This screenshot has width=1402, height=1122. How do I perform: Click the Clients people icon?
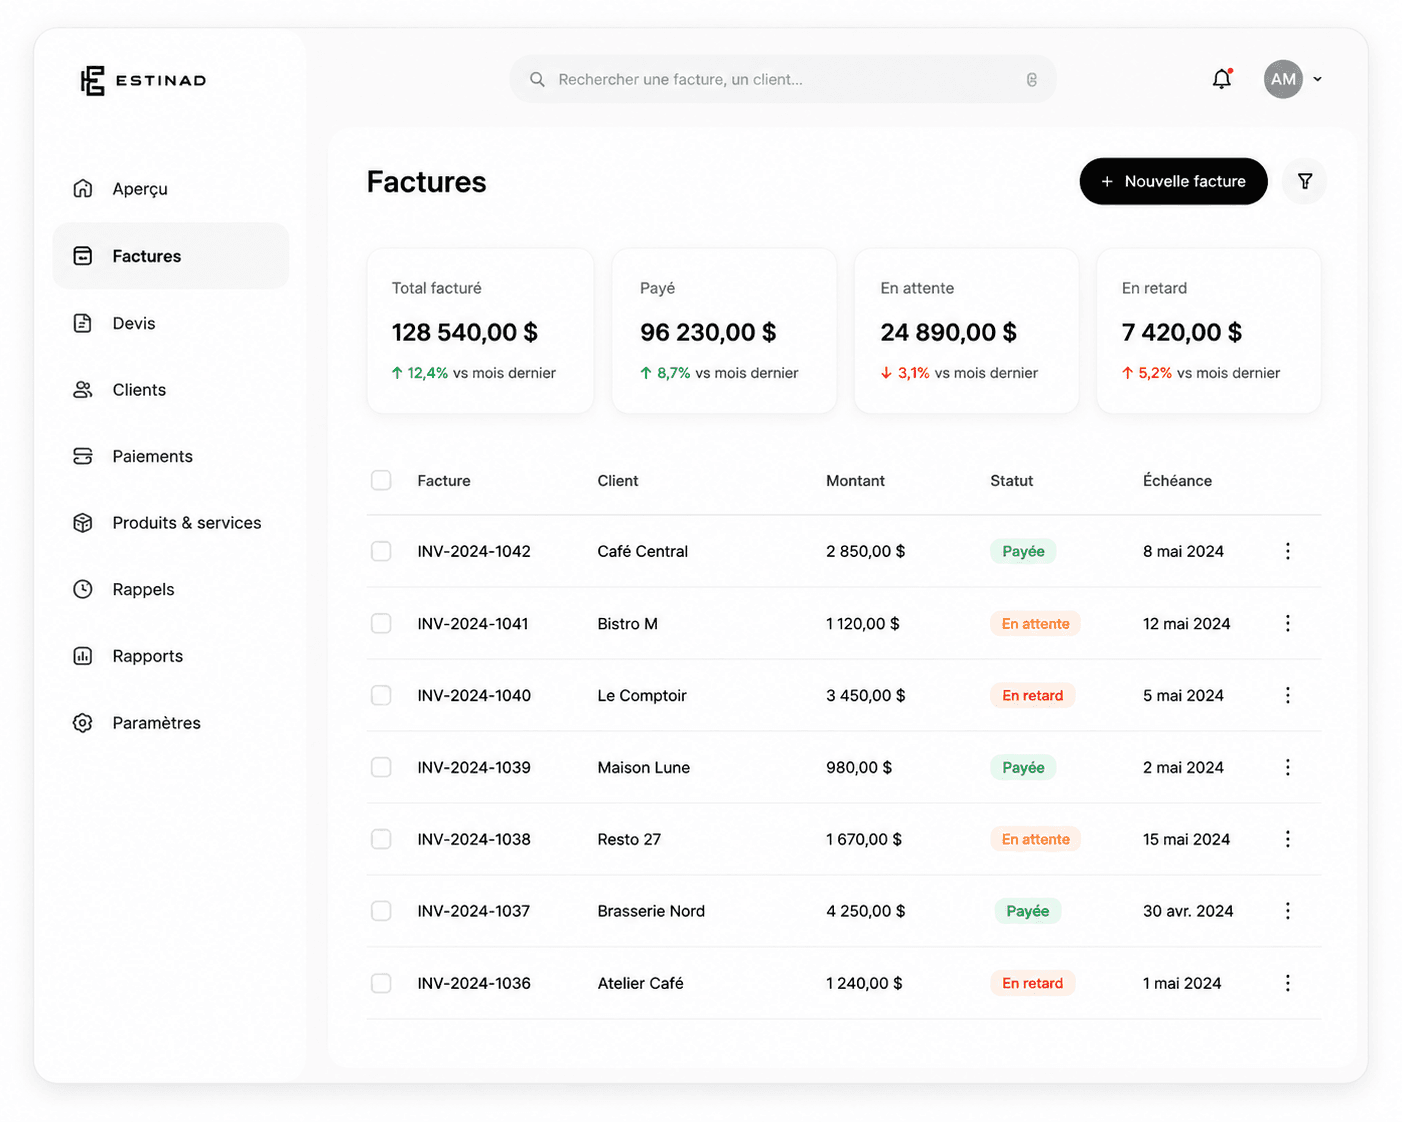(x=83, y=390)
